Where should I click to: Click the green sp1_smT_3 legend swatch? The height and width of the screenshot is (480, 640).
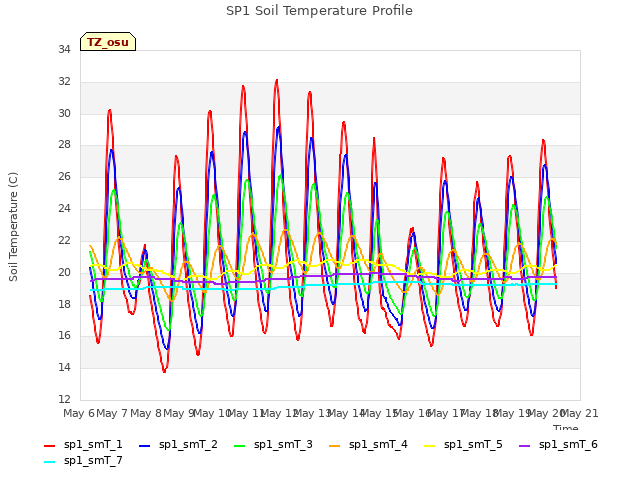pos(240,446)
